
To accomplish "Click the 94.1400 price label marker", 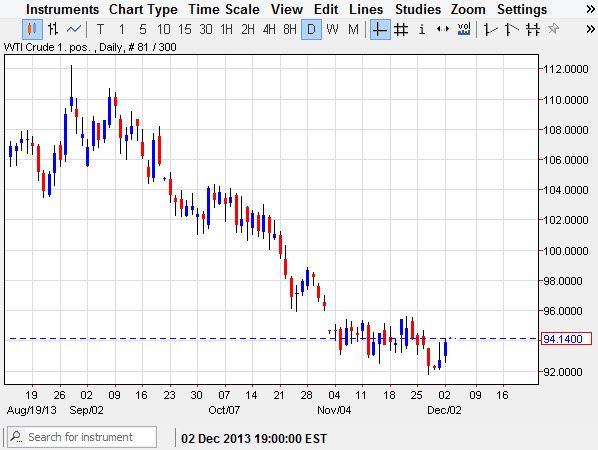I will (566, 339).
